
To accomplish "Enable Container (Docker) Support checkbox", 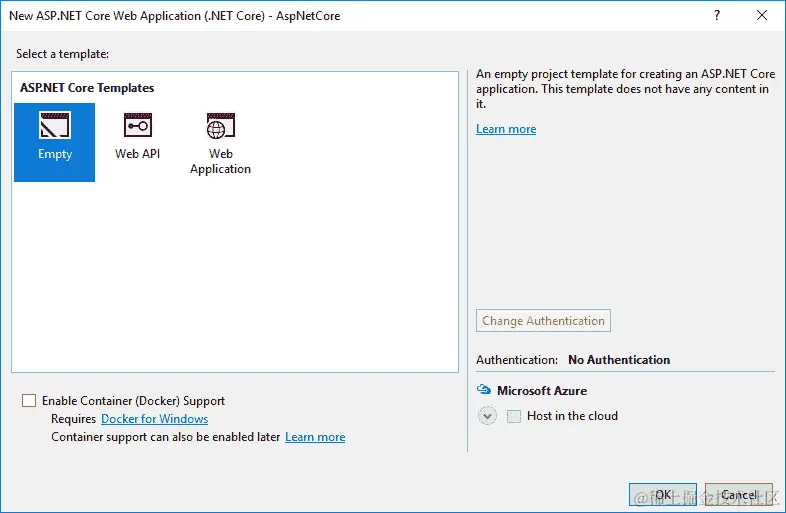I will (x=29, y=400).
